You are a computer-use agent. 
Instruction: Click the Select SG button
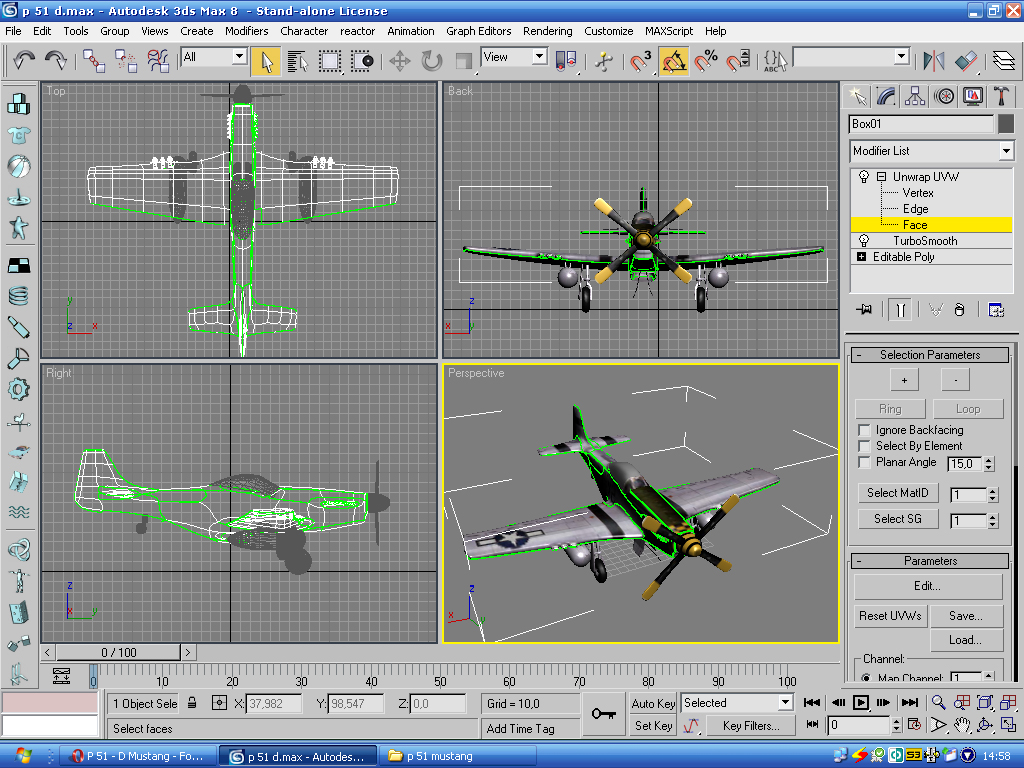point(897,519)
